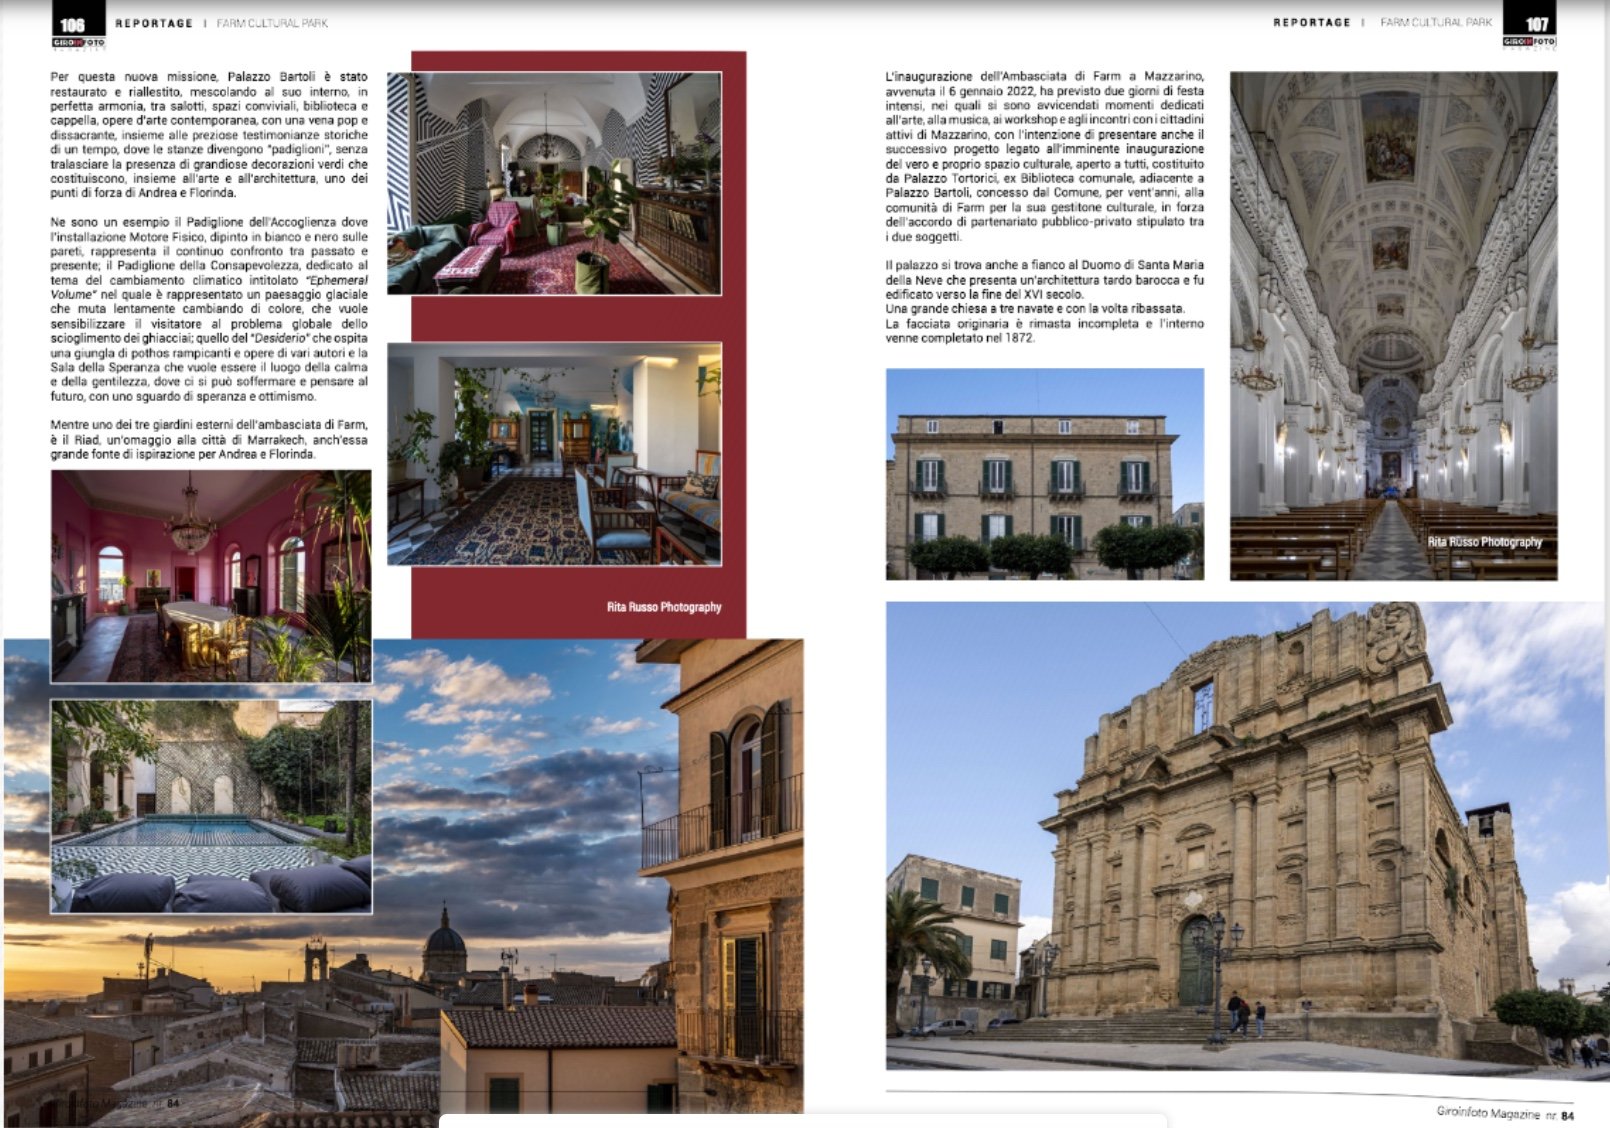
Task: Click Rita Russo Photography credit on red panel
Action: (664, 607)
